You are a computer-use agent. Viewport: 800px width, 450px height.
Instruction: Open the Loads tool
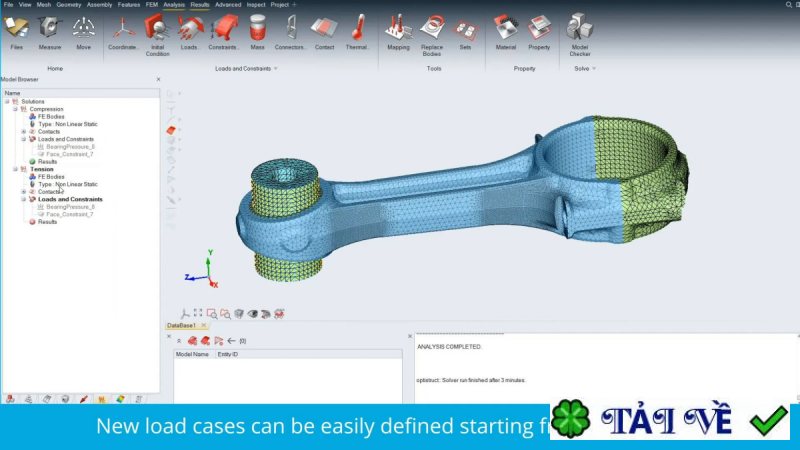(190, 33)
